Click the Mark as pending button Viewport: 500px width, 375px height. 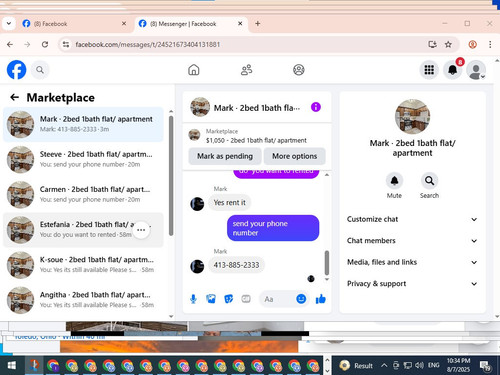(225, 156)
